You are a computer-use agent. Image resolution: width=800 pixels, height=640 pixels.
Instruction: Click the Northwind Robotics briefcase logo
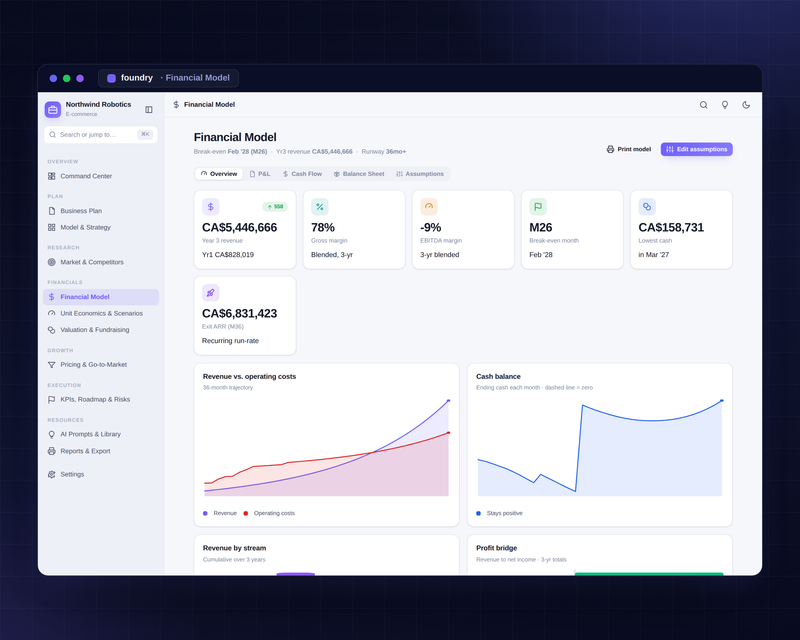pos(53,109)
